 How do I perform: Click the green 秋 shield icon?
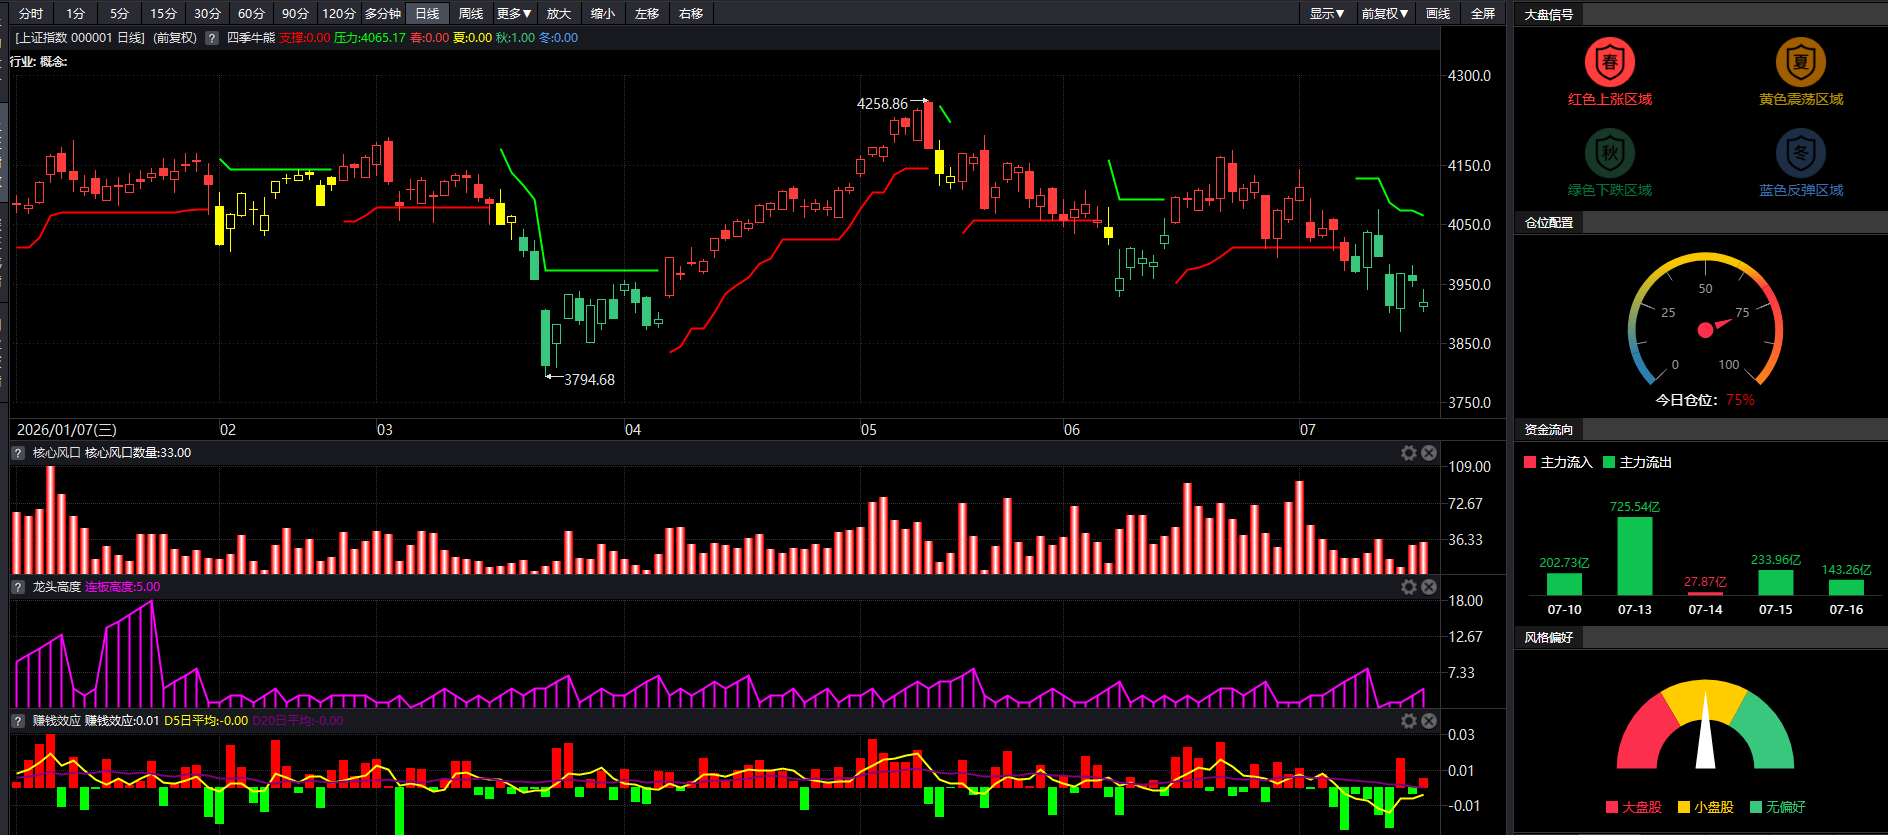(x=1610, y=153)
